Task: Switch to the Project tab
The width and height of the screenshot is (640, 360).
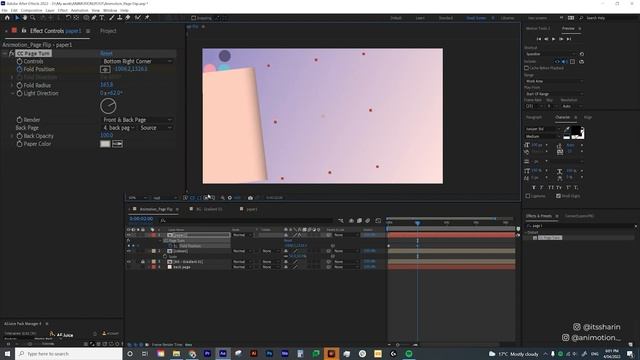Action: 108,31
